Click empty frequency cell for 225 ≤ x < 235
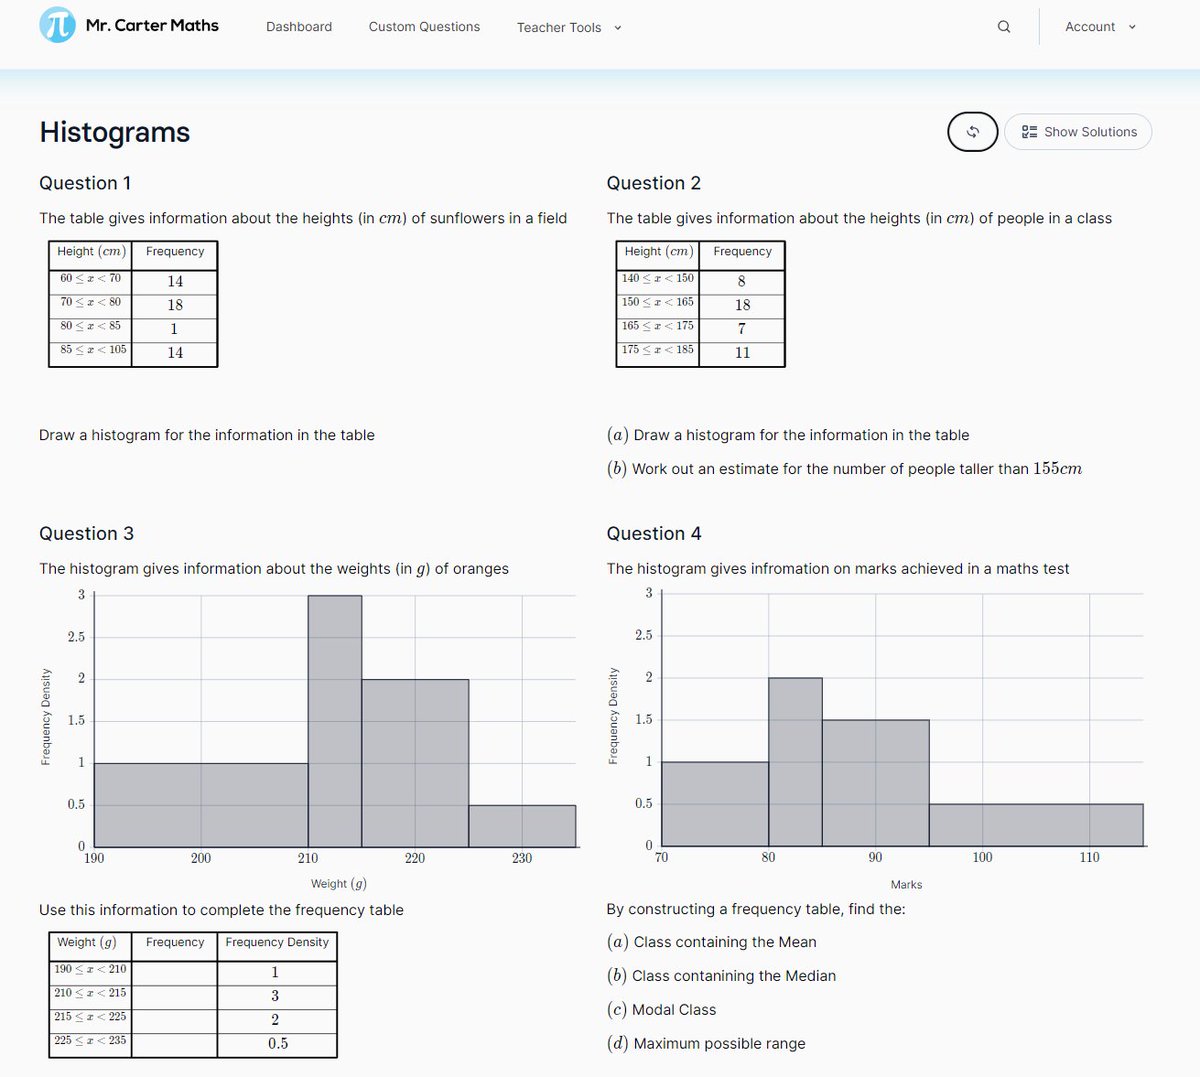This screenshot has width=1200, height=1077. pyautogui.click(x=175, y=1044)
